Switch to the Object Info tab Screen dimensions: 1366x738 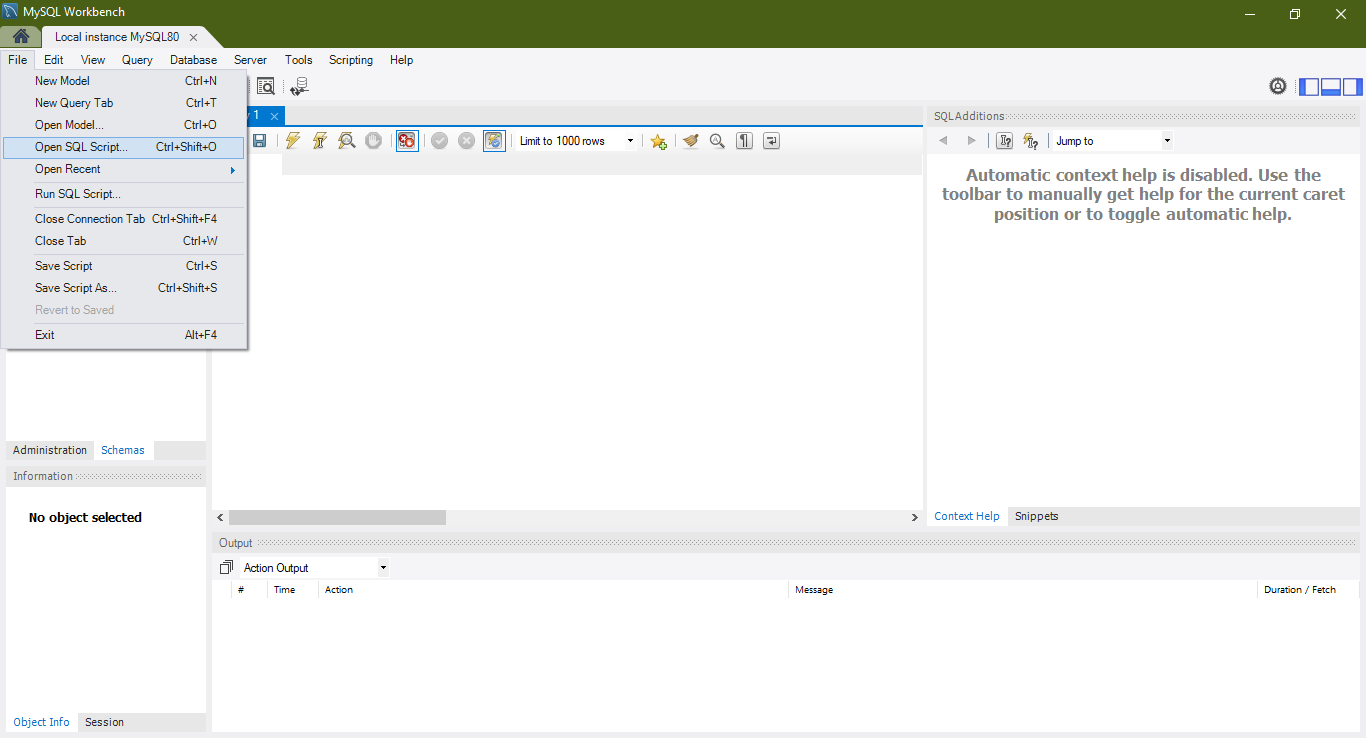click(42, 722)
